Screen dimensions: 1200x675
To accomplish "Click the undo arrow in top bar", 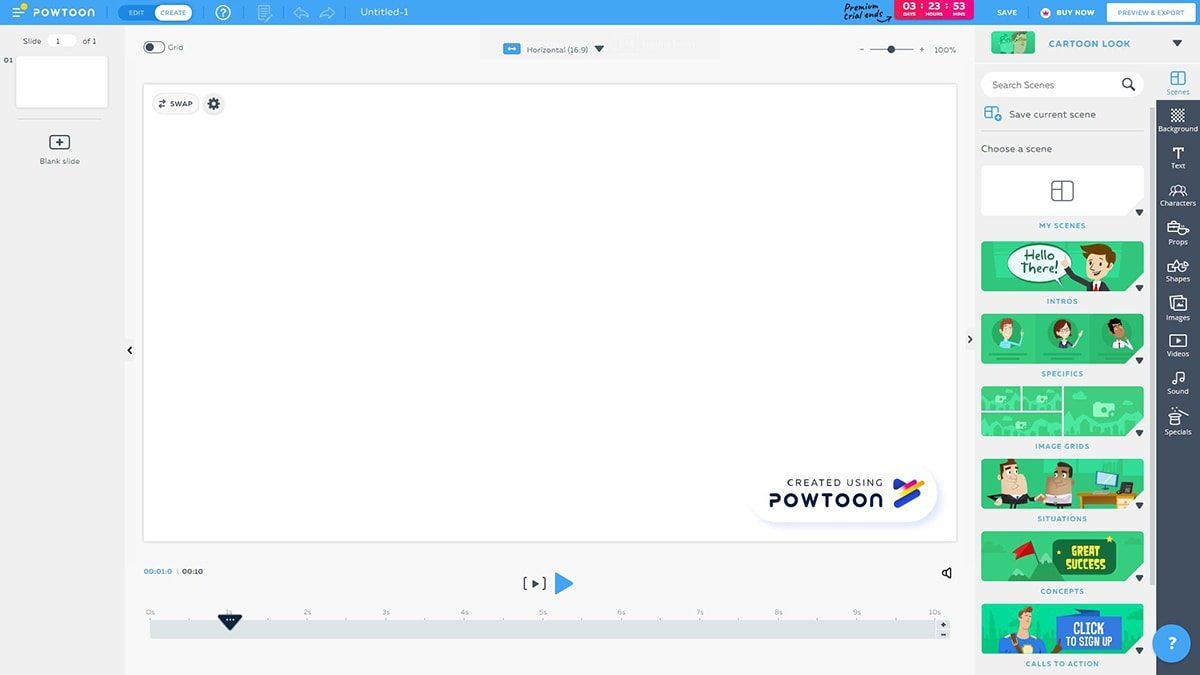I will (301, 13).
